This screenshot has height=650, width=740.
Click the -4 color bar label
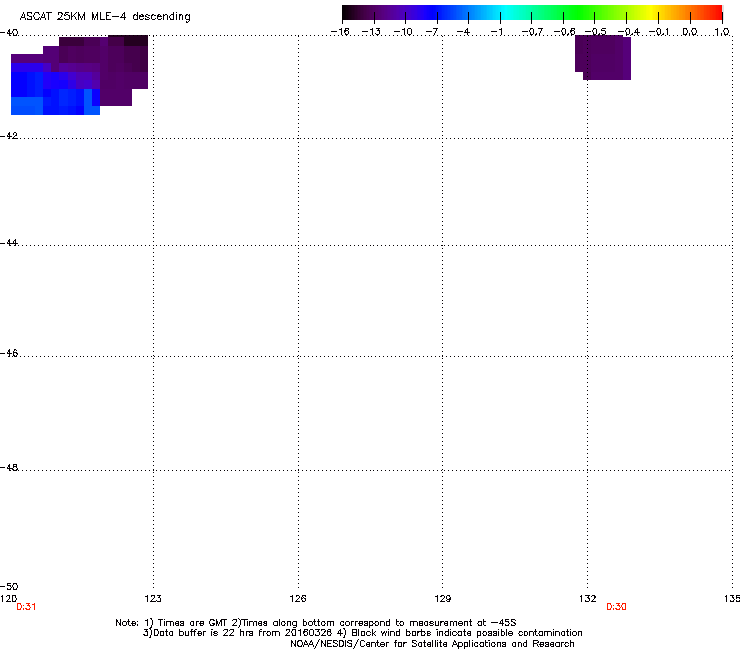463,32
